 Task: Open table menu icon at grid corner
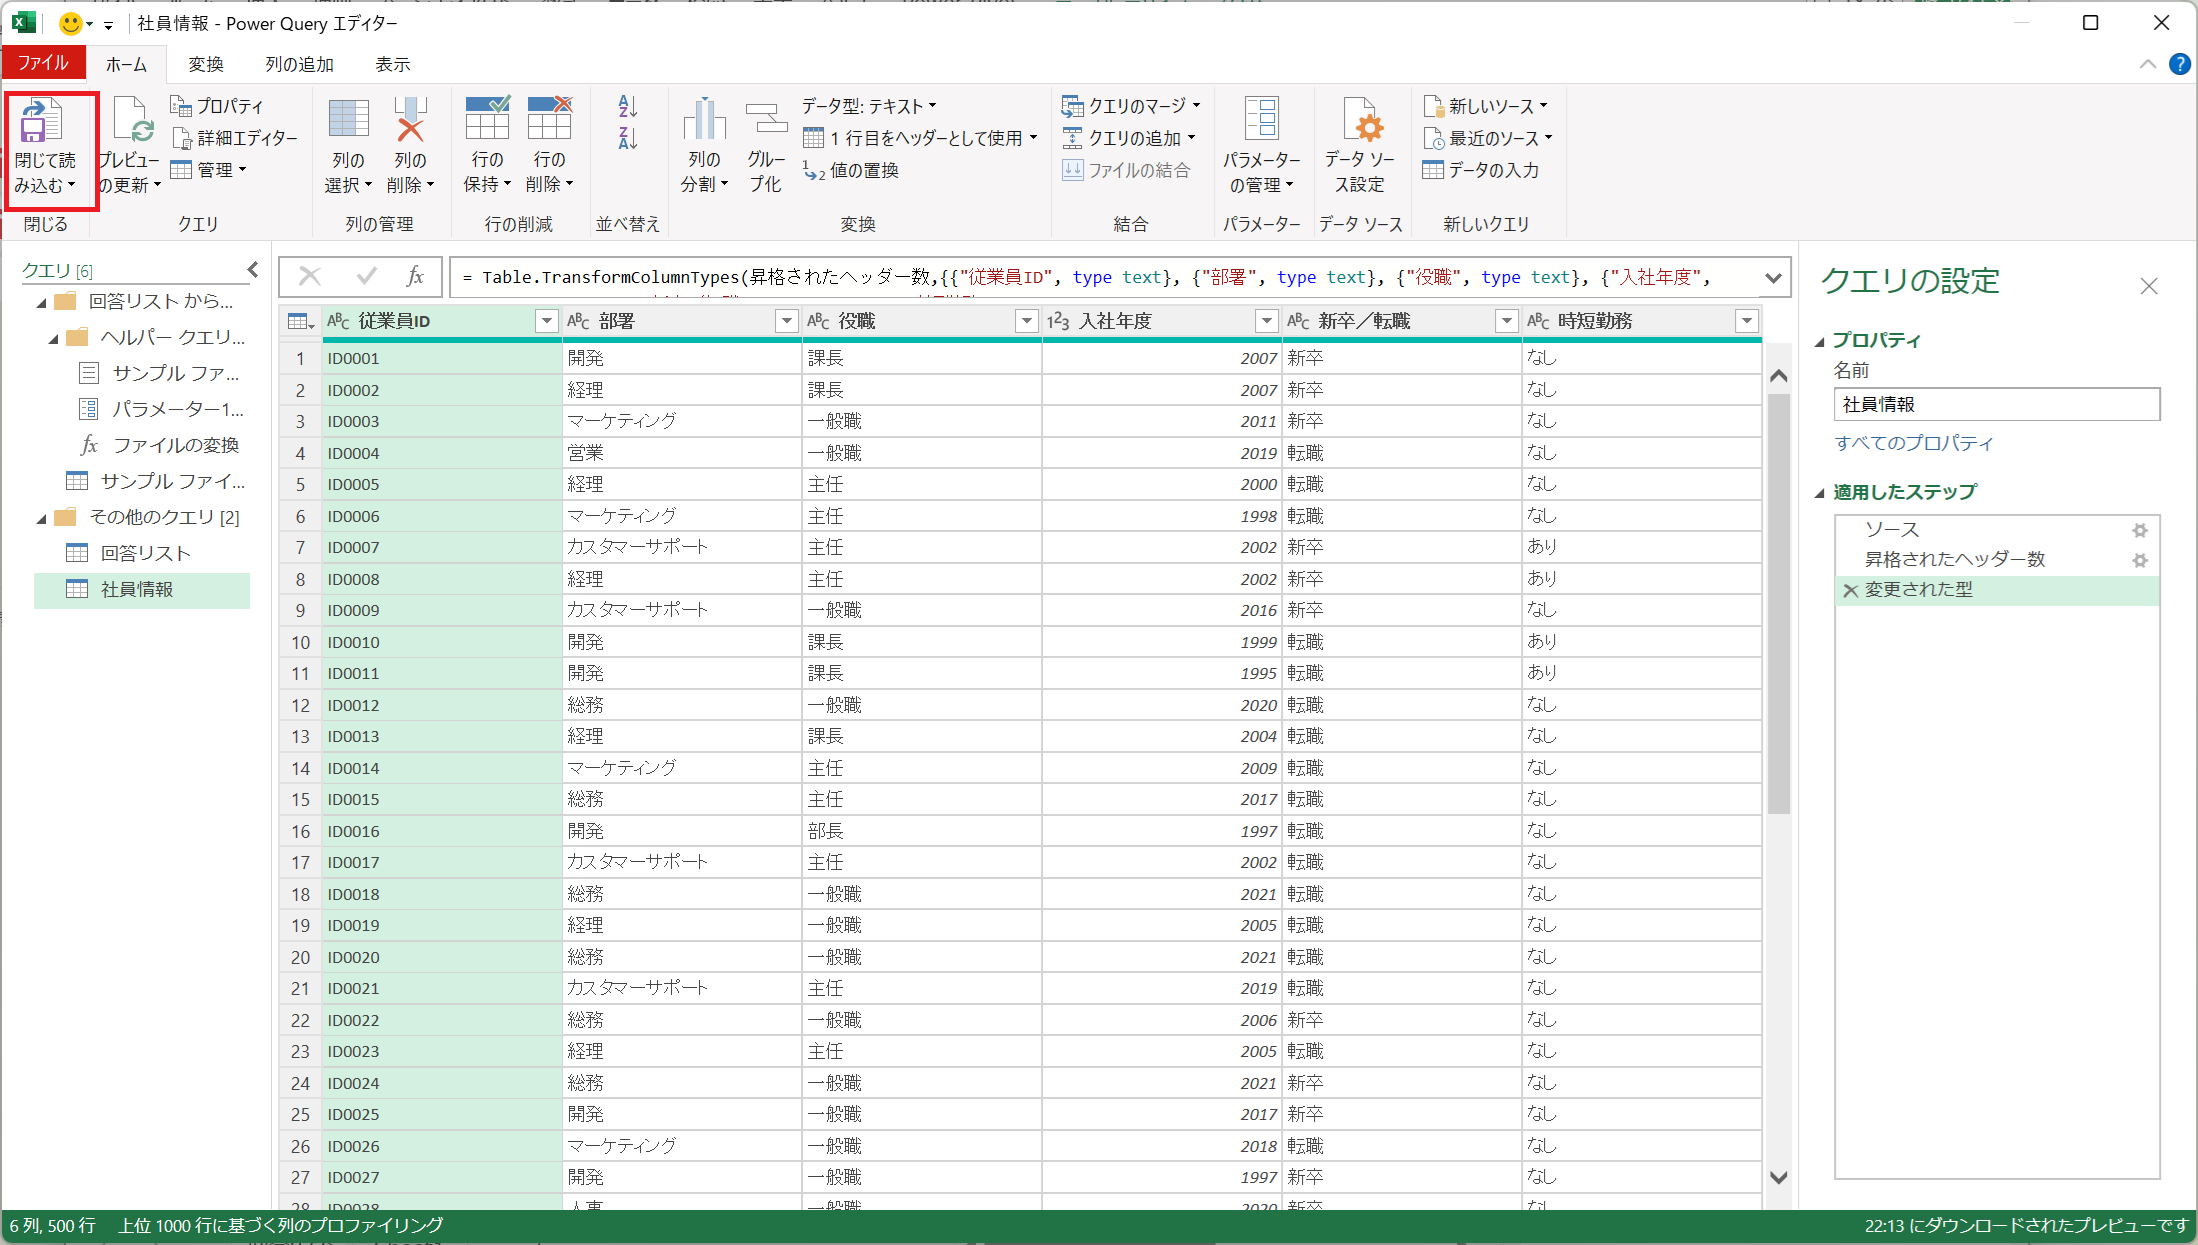pos(300,321)
